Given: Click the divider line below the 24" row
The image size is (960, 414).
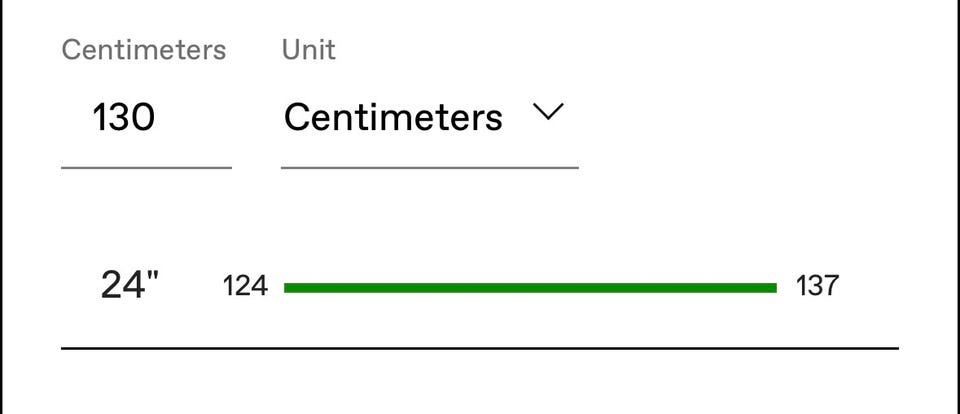Looking at the screenshot, I should [480, 348].
